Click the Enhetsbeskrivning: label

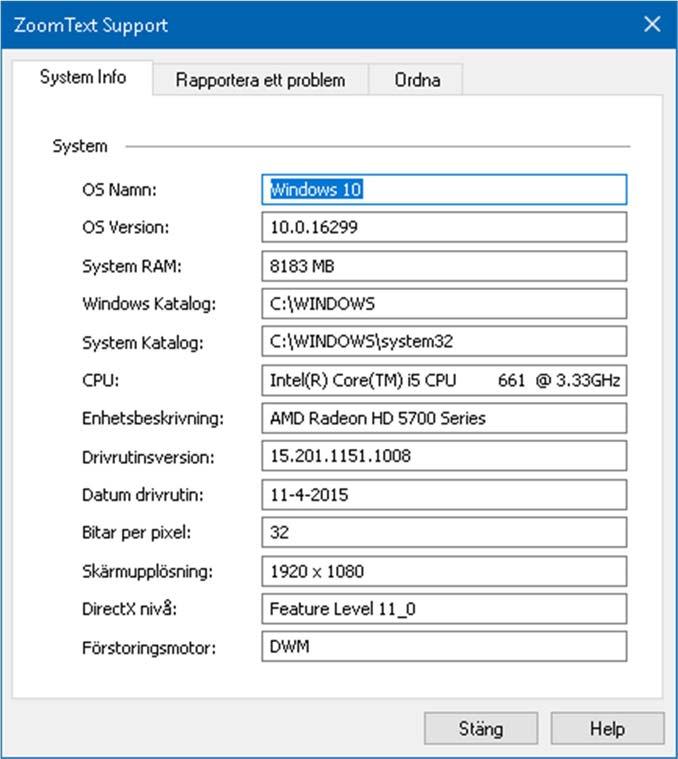(153, 418)
